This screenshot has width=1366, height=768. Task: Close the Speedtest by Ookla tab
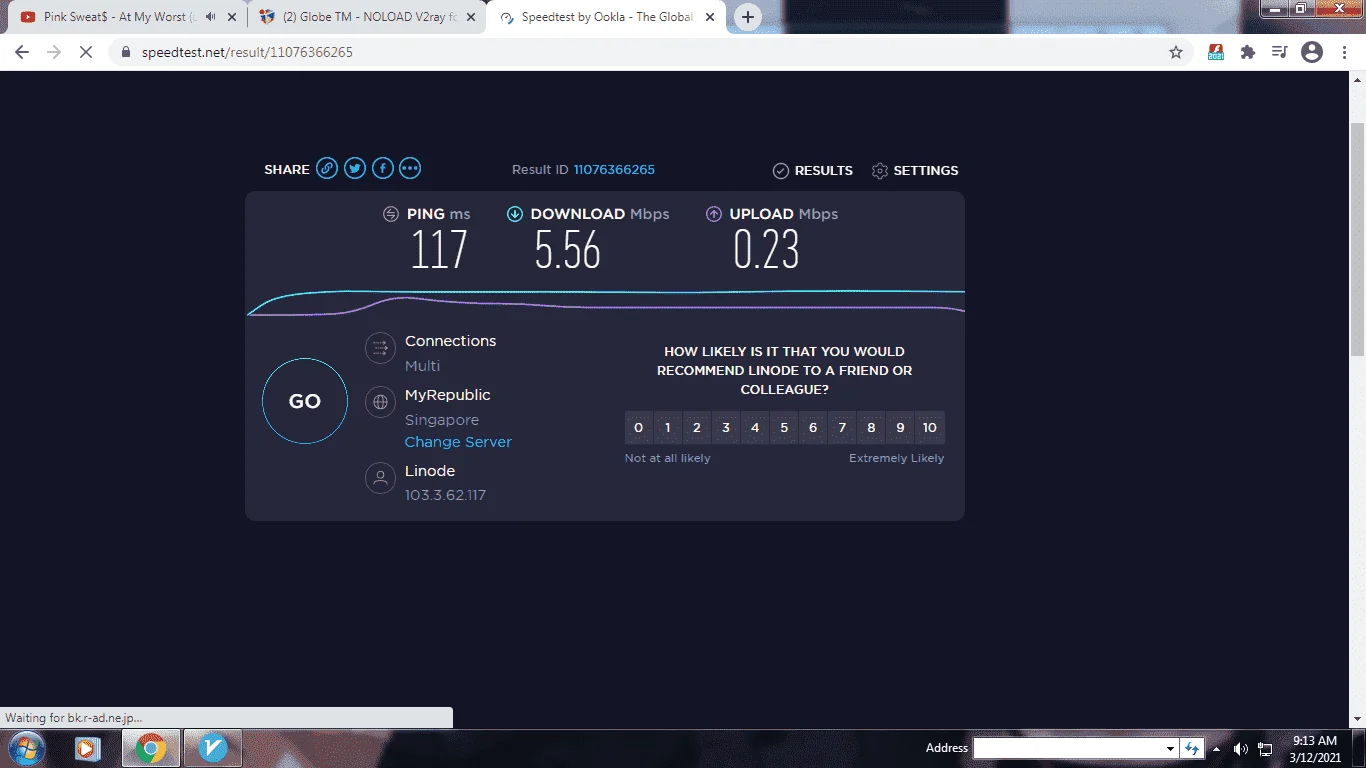(710, 17)
